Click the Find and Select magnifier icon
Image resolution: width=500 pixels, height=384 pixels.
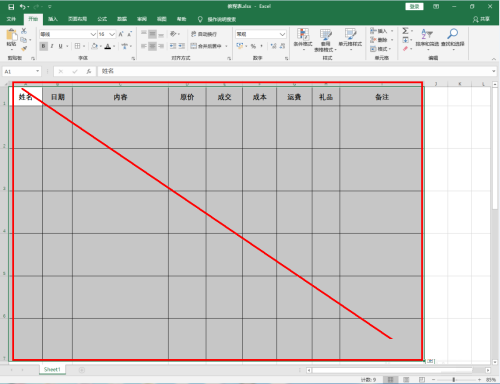452,34
